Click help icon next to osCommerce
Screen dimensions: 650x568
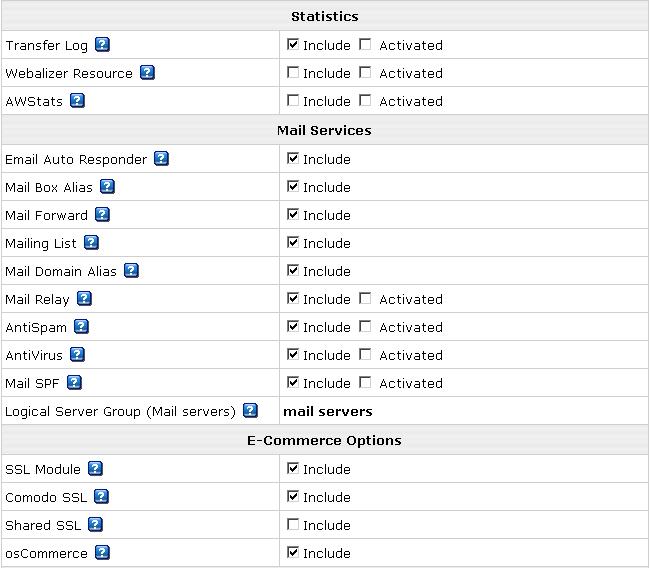(102, 552)
